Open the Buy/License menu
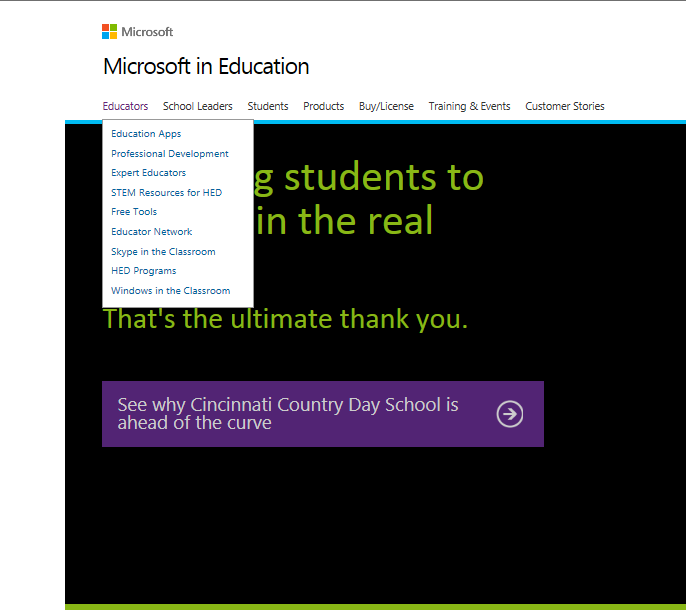Viewport: 686px width, 610px height. [386, 106]
